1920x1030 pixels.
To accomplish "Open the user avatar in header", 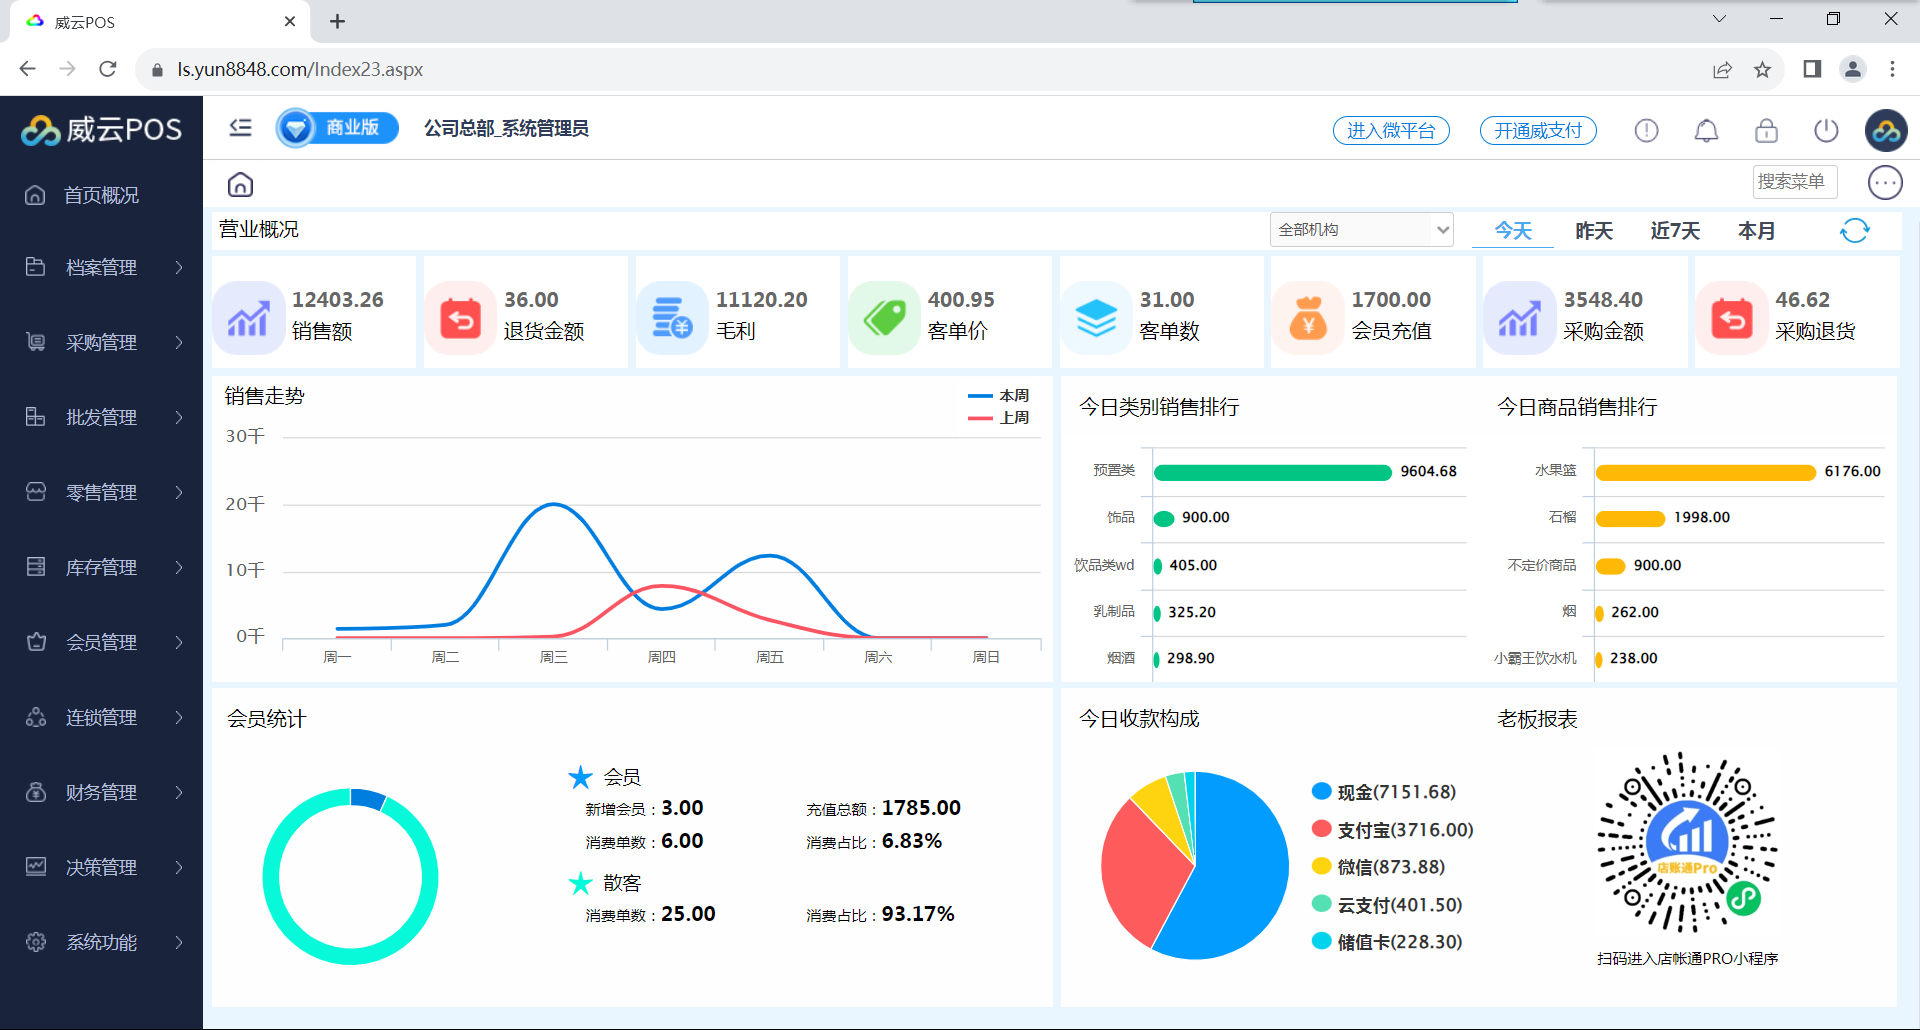I will [1886, 131].
